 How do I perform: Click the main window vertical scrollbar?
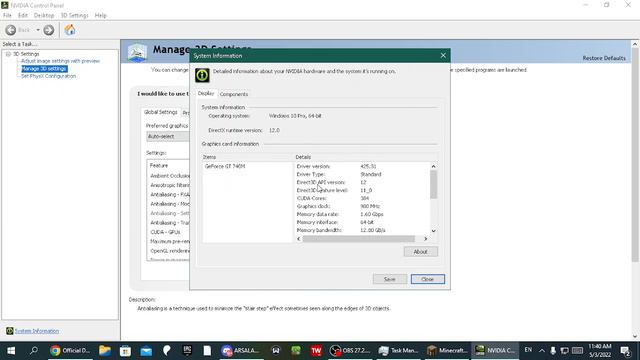pos(634,155)
